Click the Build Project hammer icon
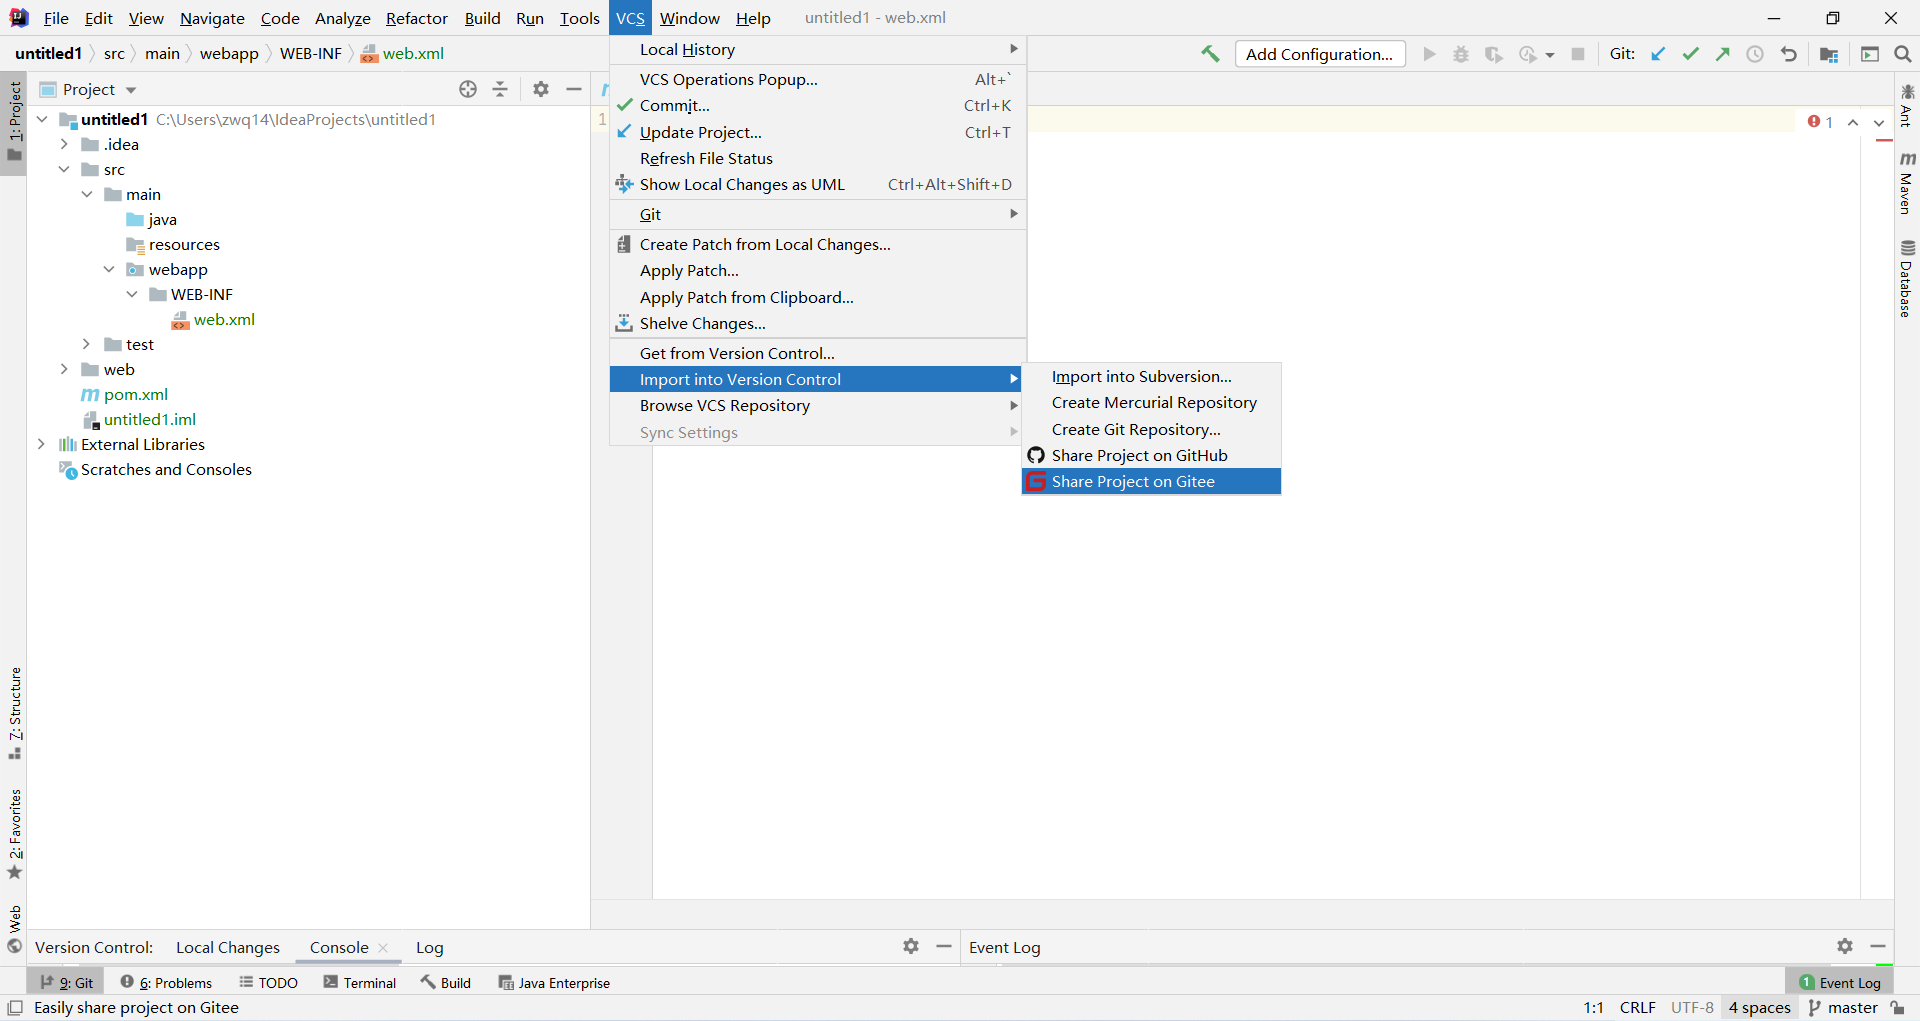The height and width of the screenshot is (1021, 1920). (1210, 54)
